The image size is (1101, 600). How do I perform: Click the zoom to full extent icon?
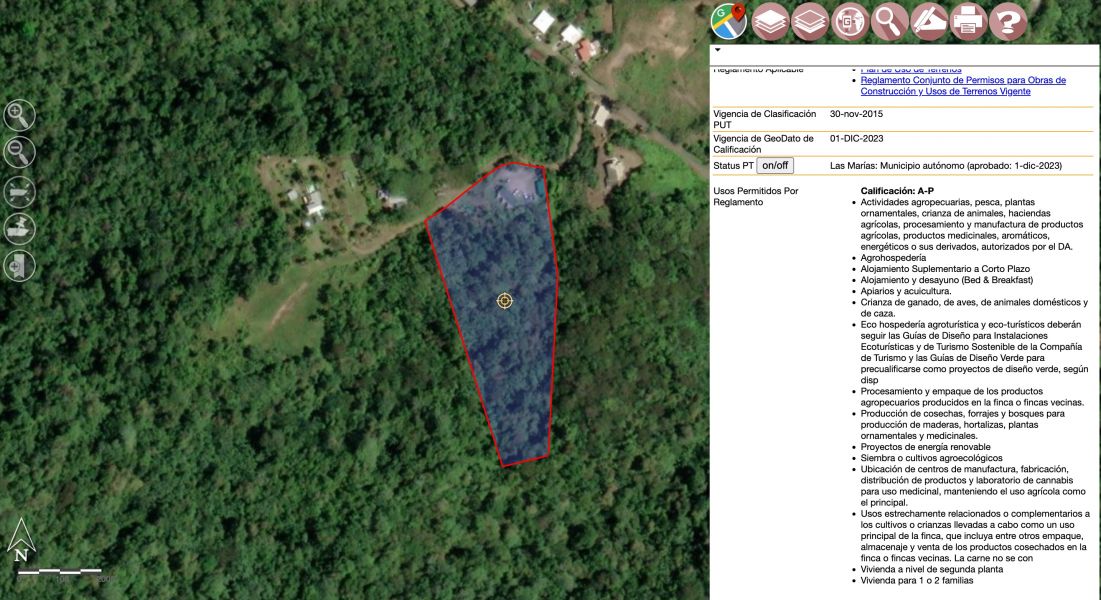point(19,190)
